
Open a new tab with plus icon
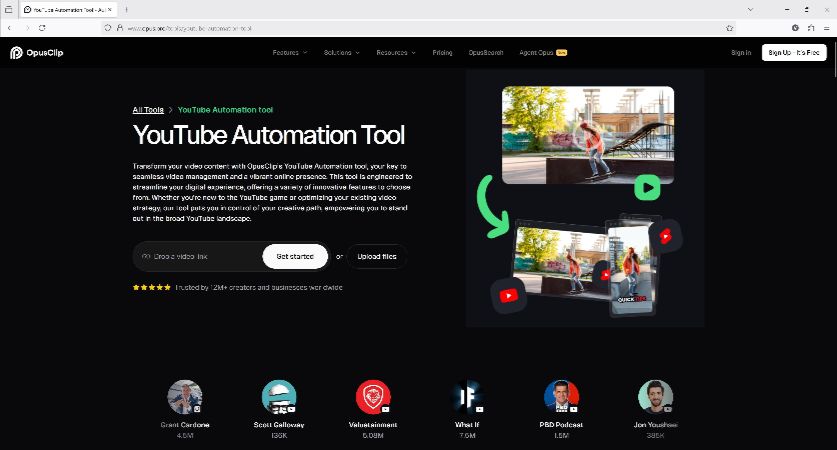(127, 10)
